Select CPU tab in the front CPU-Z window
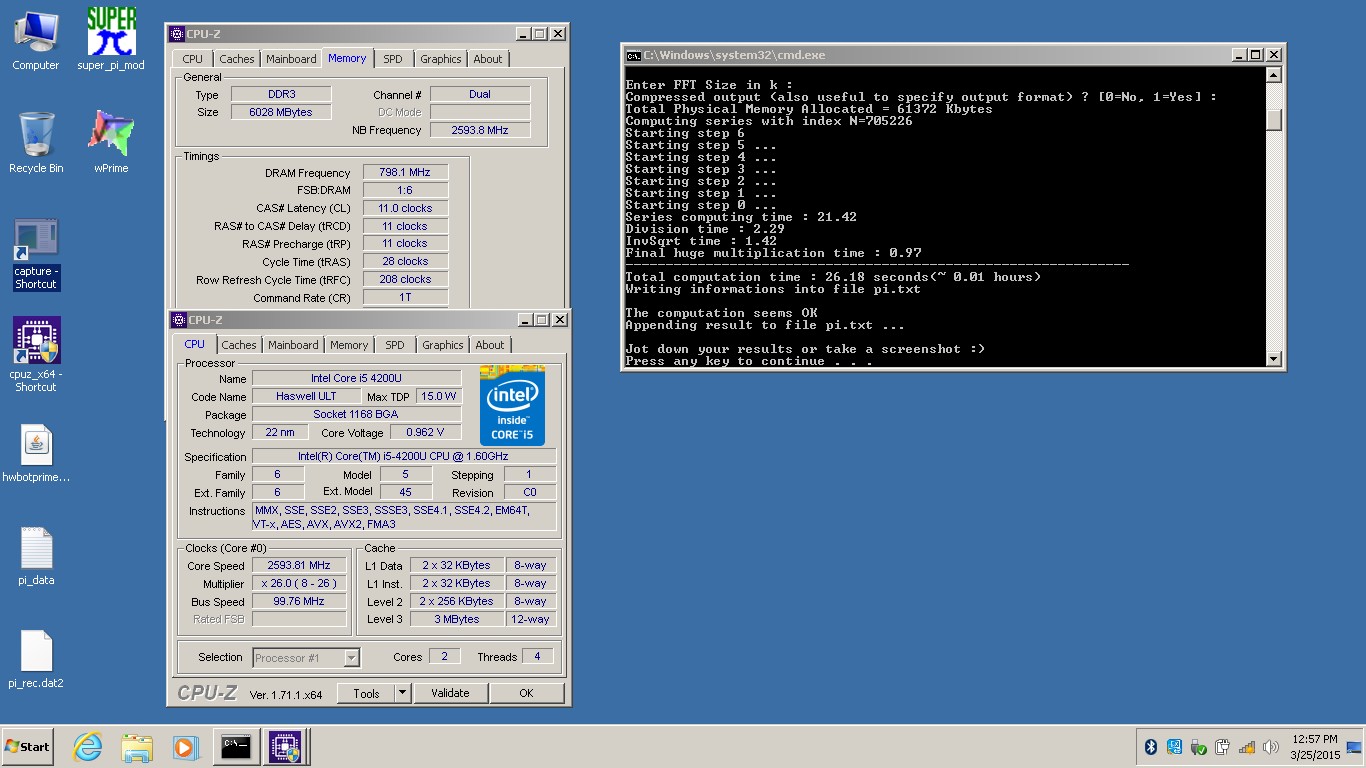This screenshot has height=768, width=1366. [194, 343]
